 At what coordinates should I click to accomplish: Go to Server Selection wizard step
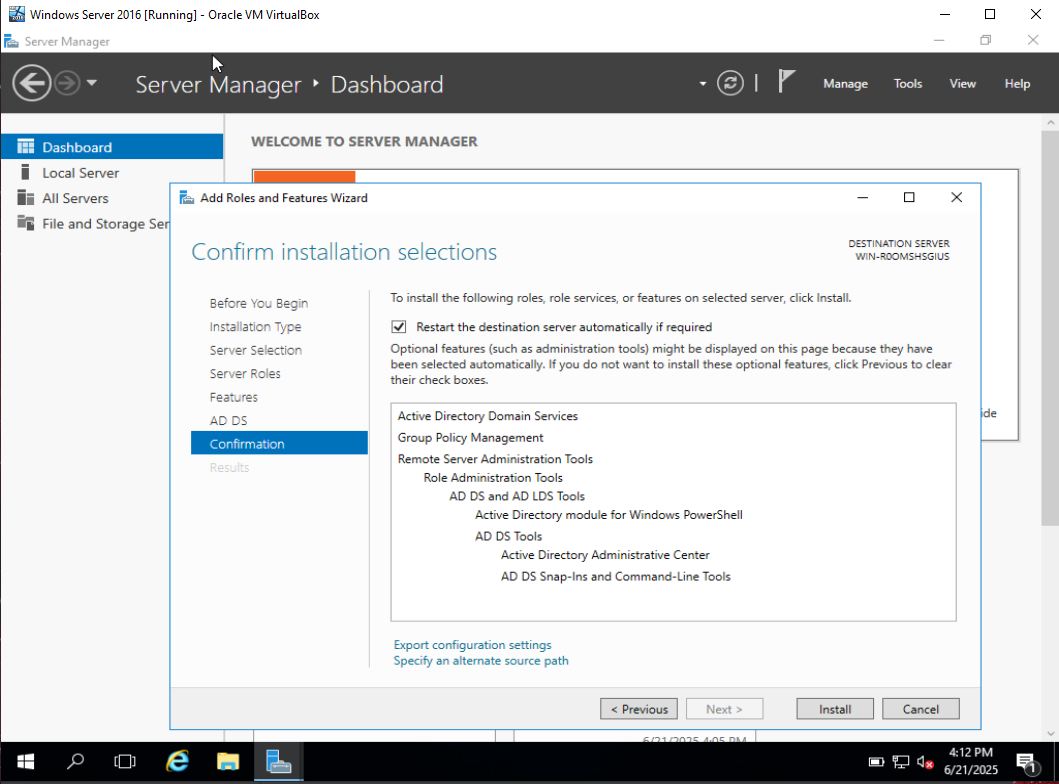pyautogui.click(x=255, y=350)
